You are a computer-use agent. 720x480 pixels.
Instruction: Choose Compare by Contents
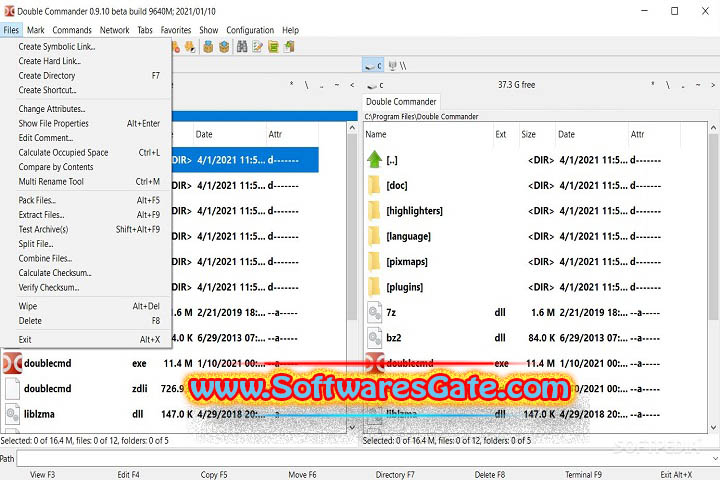(x=86, y=167)
